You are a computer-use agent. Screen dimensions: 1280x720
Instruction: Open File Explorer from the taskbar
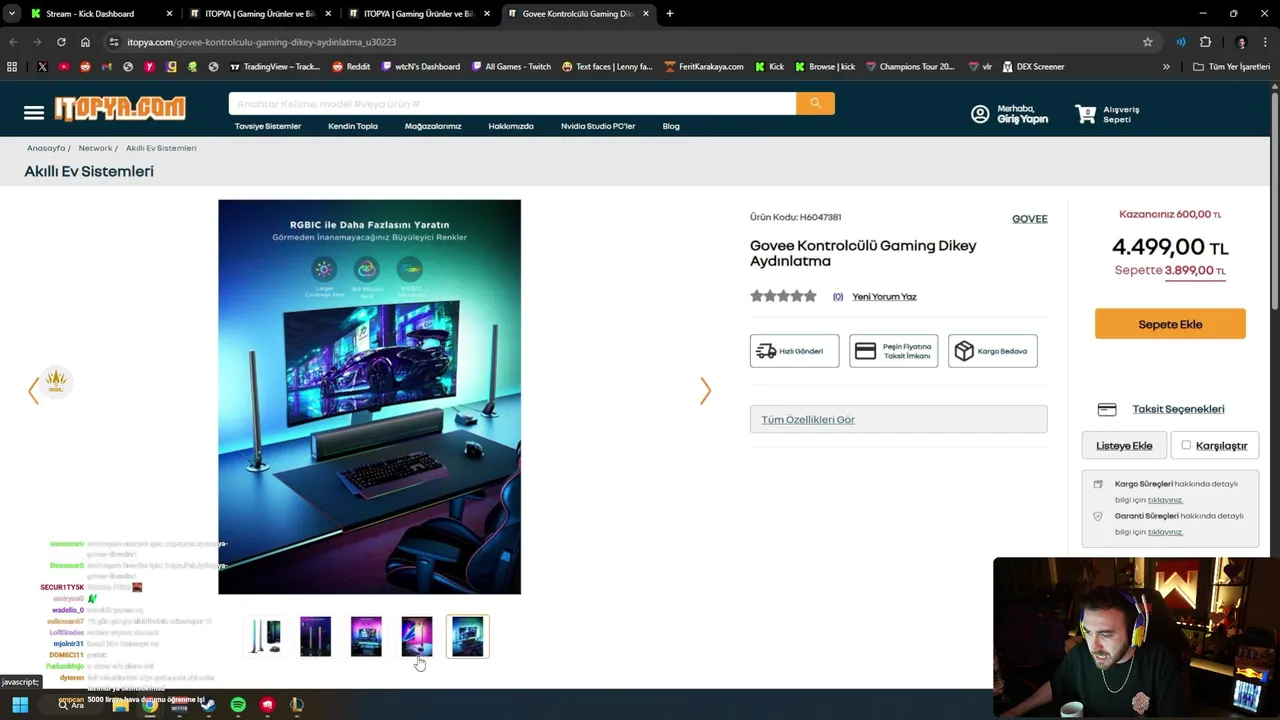[120, 705]
